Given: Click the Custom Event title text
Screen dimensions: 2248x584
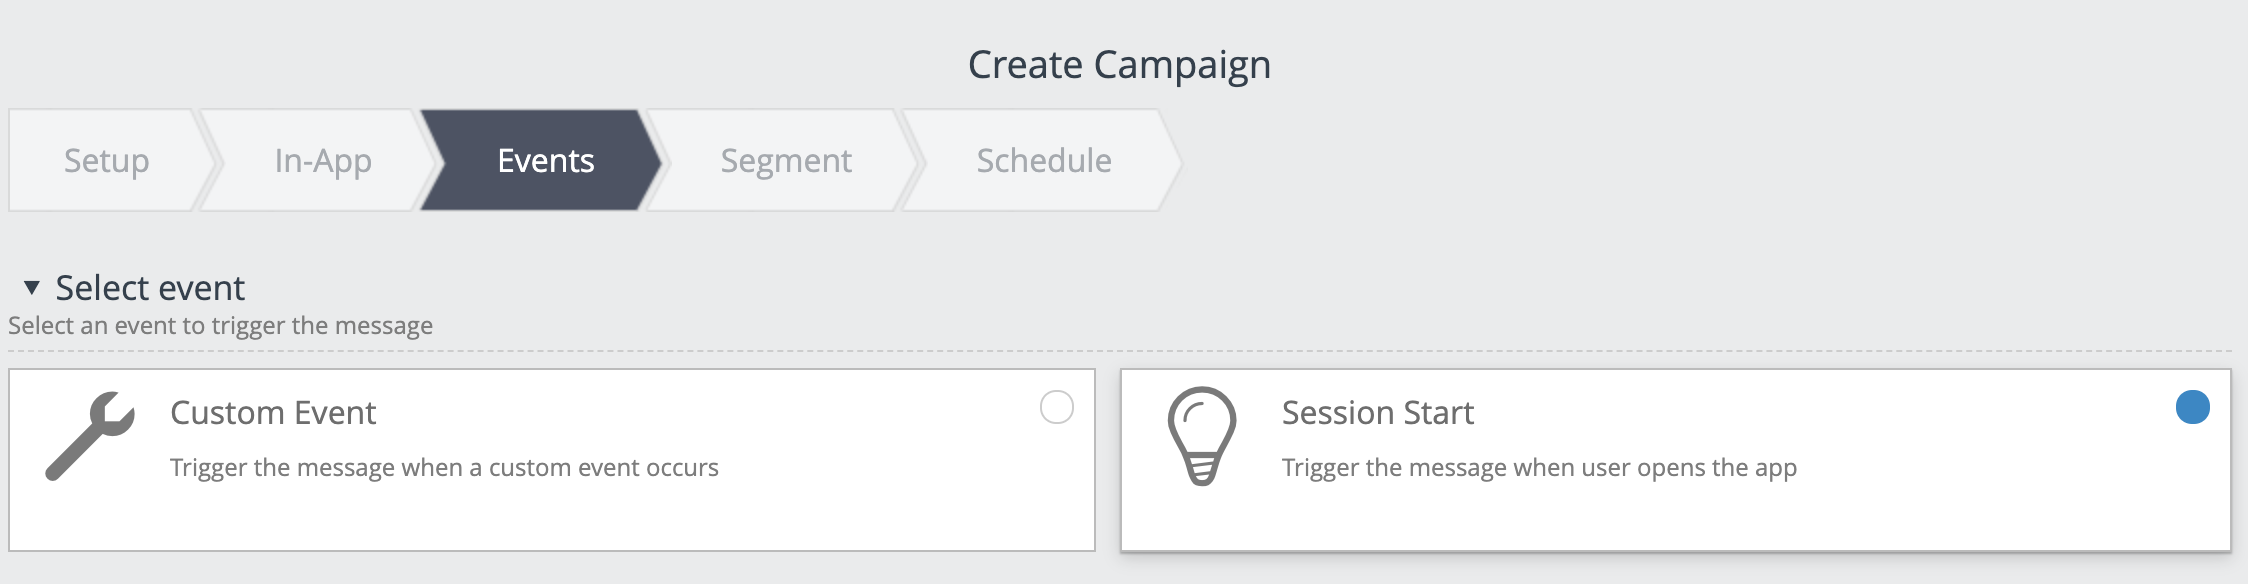Looking at the screenshot, I should tap(273, 412).
